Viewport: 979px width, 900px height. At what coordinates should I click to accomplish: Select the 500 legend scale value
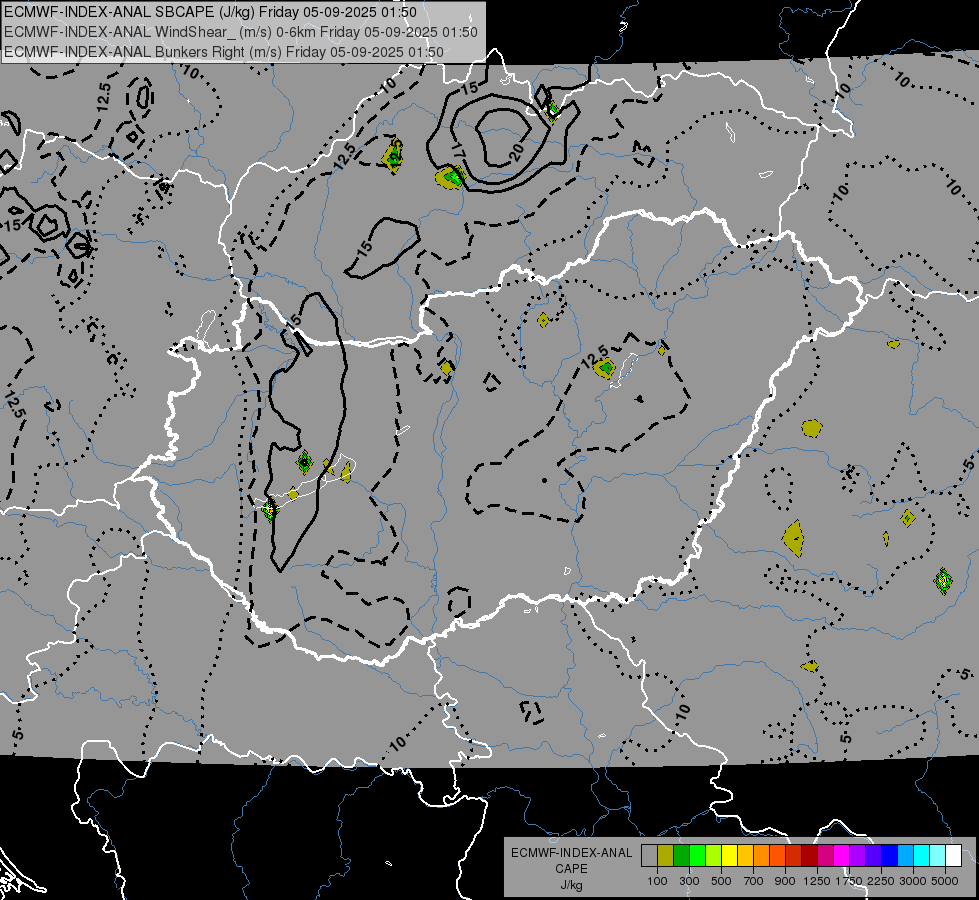click(721, 881)
